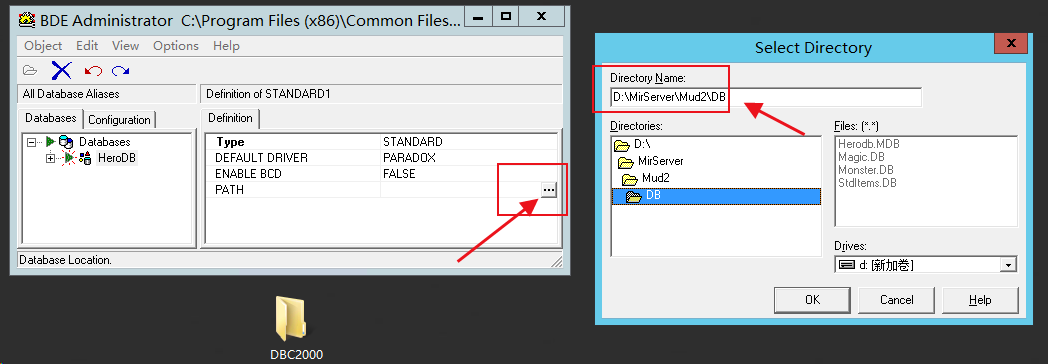Click the blue redo arrow toolbar icon

121,70
